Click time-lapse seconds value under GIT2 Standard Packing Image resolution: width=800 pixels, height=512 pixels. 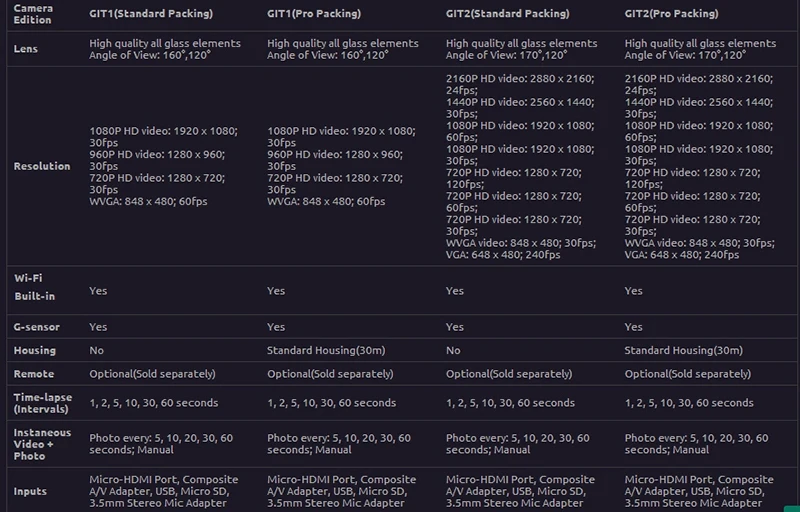pyautogui.click(x=510, y=403)
